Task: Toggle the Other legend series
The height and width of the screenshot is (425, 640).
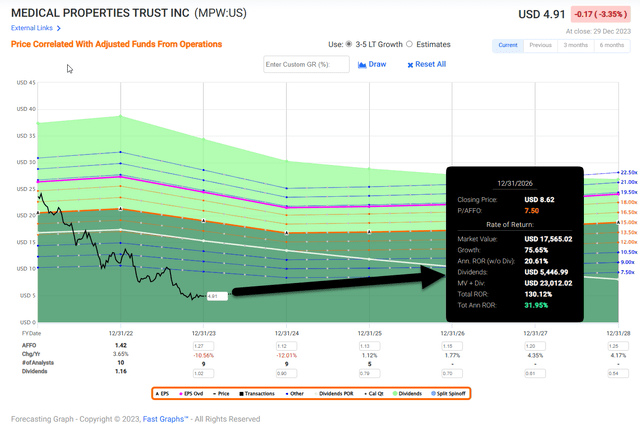Action: [295, 394]
